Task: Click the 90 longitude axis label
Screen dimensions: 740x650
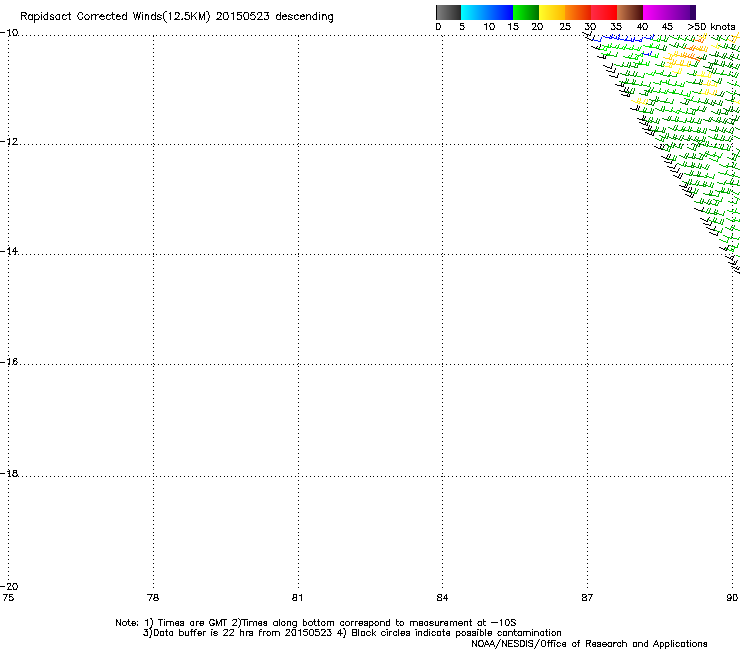Action: (732, 598)
